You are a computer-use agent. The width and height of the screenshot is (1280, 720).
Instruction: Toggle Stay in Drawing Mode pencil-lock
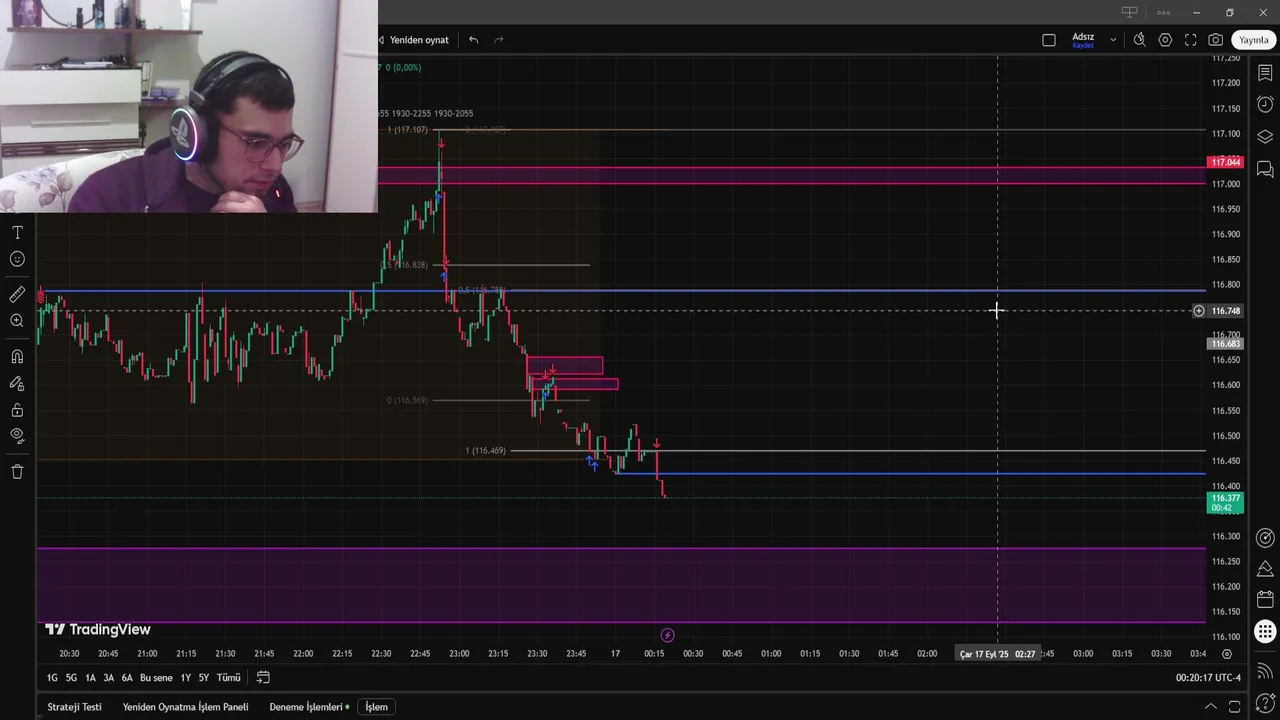coord(17,383)
